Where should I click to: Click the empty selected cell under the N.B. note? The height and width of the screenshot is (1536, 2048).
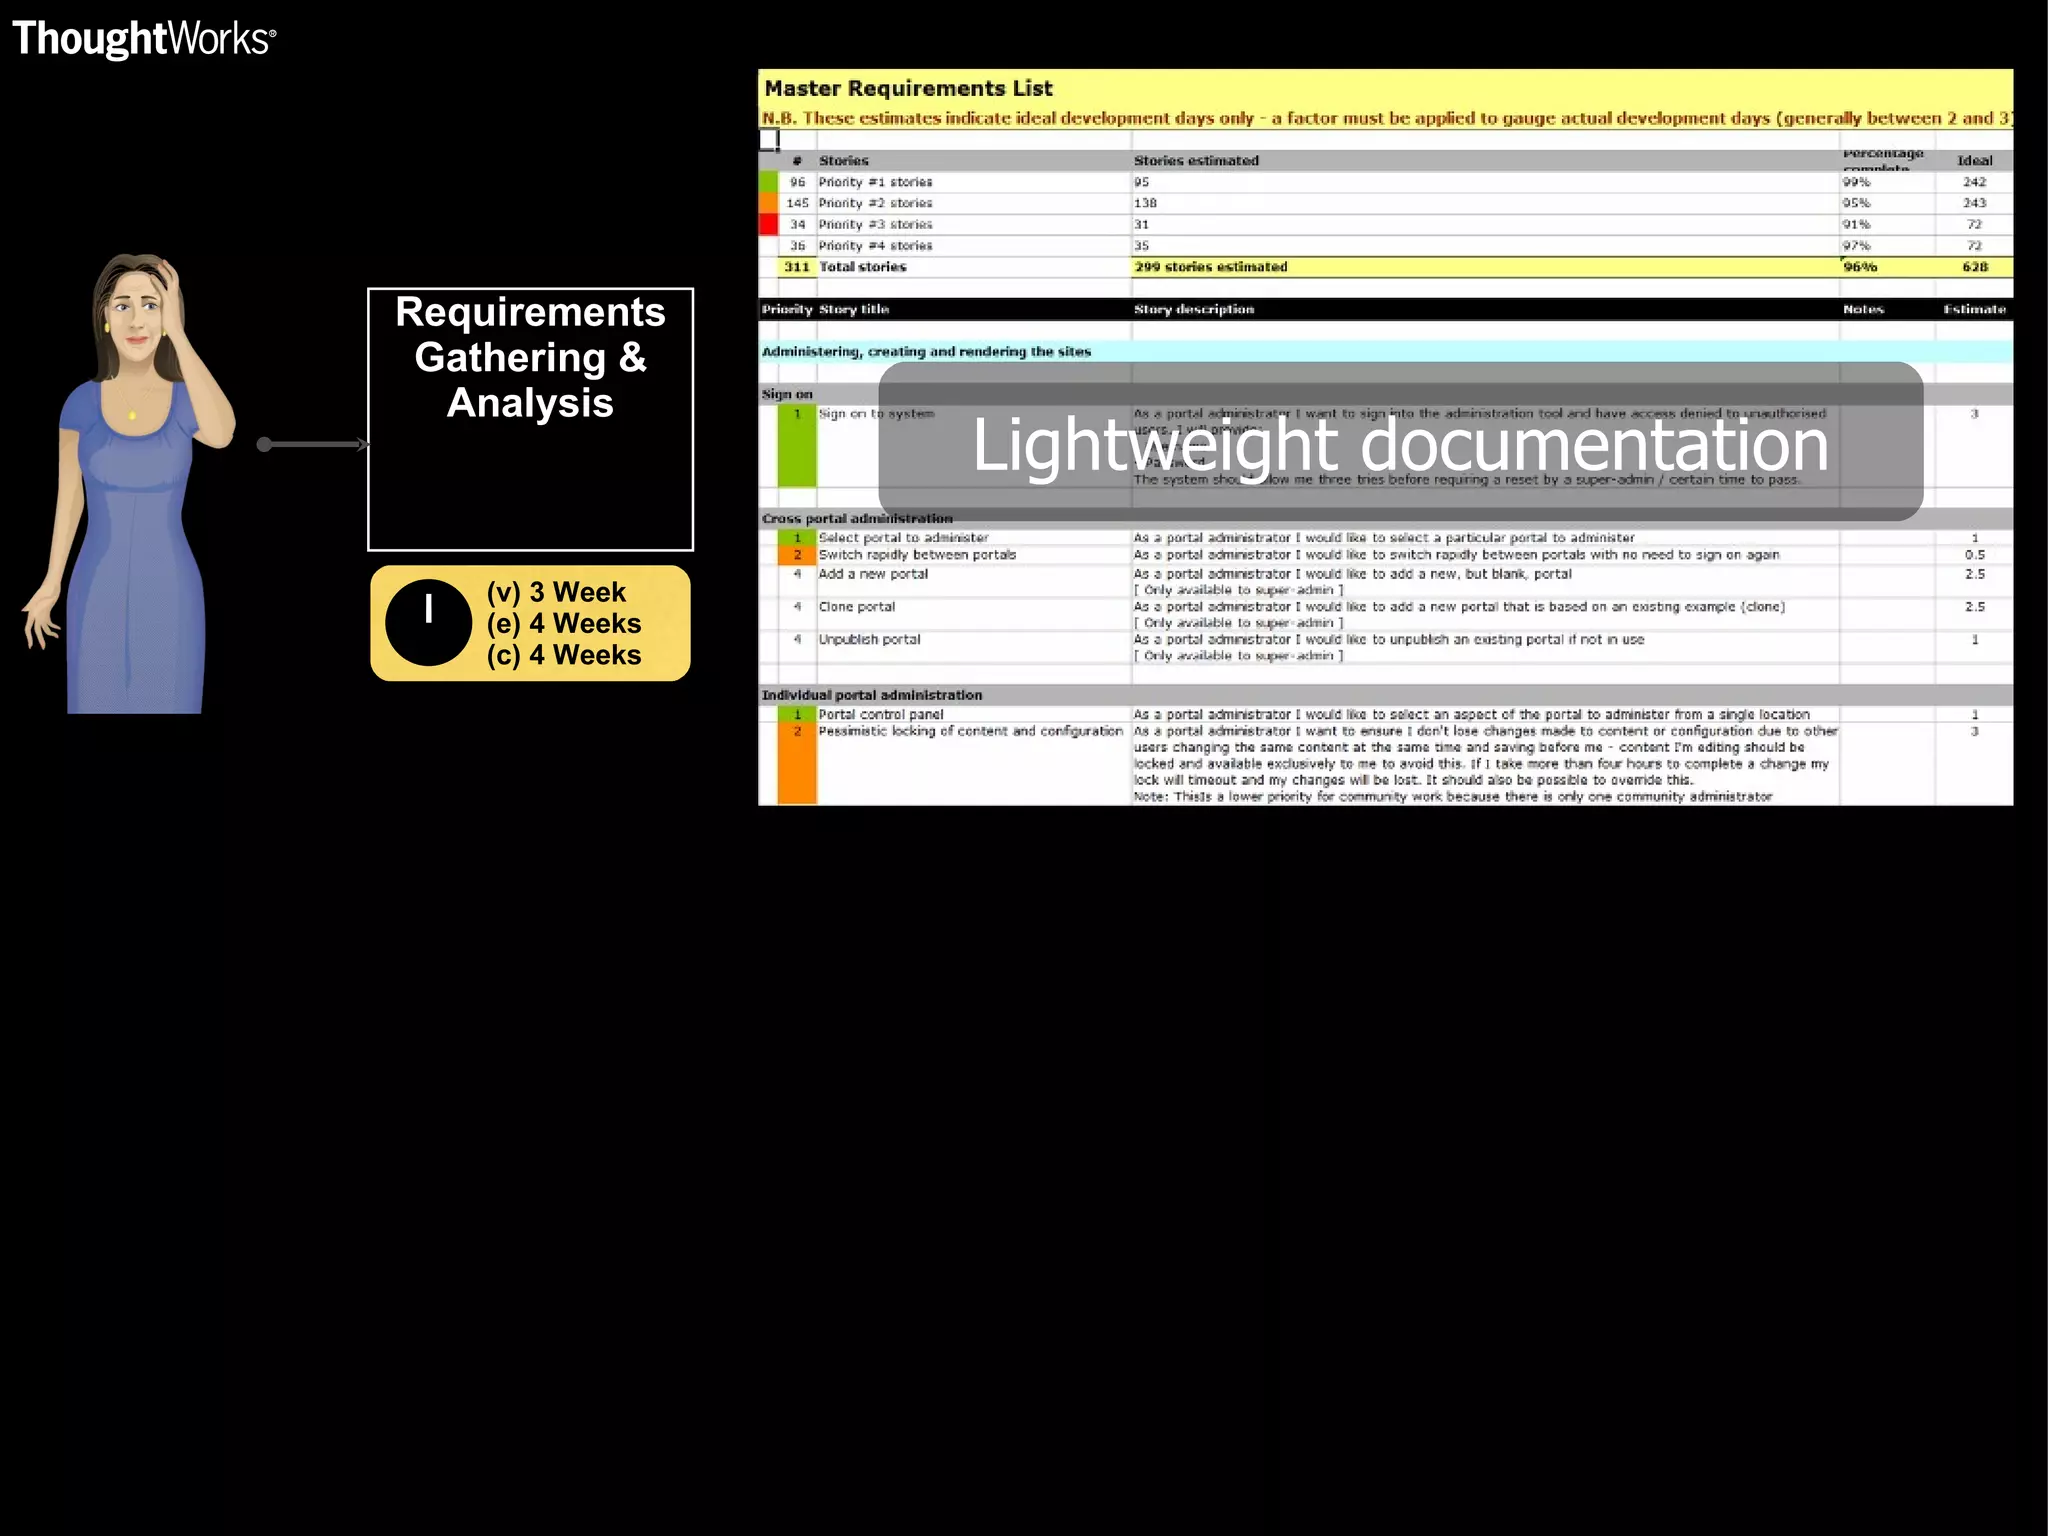tap(768, 140)
